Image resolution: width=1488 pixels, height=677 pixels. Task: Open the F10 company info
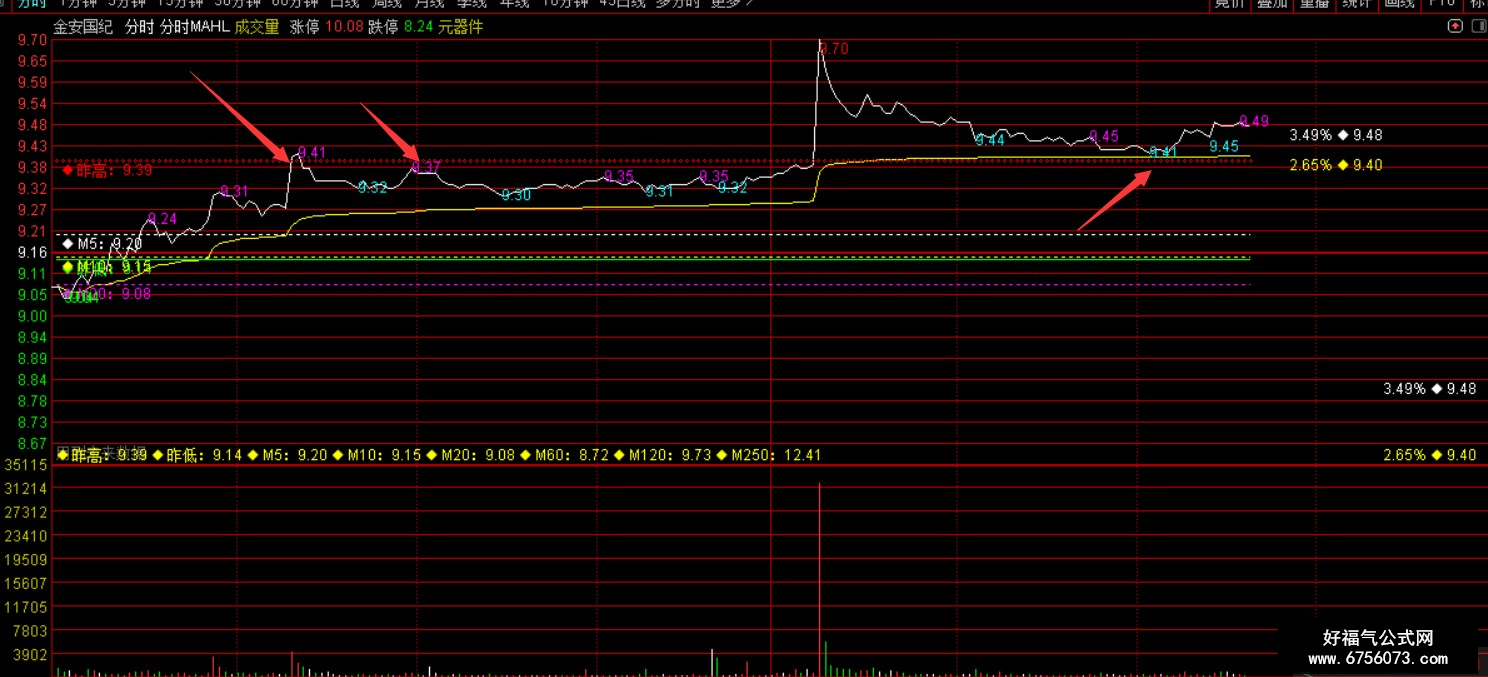click(1442, 3)
